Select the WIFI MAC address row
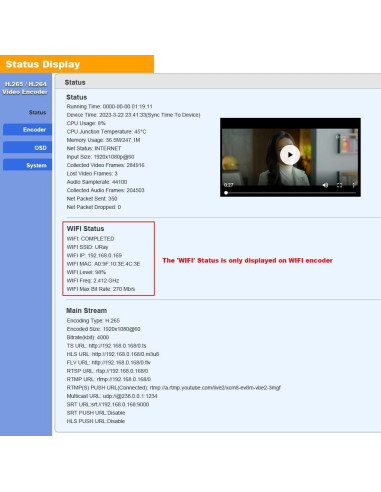The height and width of the screenshot is (492, 381). point(103,264)
